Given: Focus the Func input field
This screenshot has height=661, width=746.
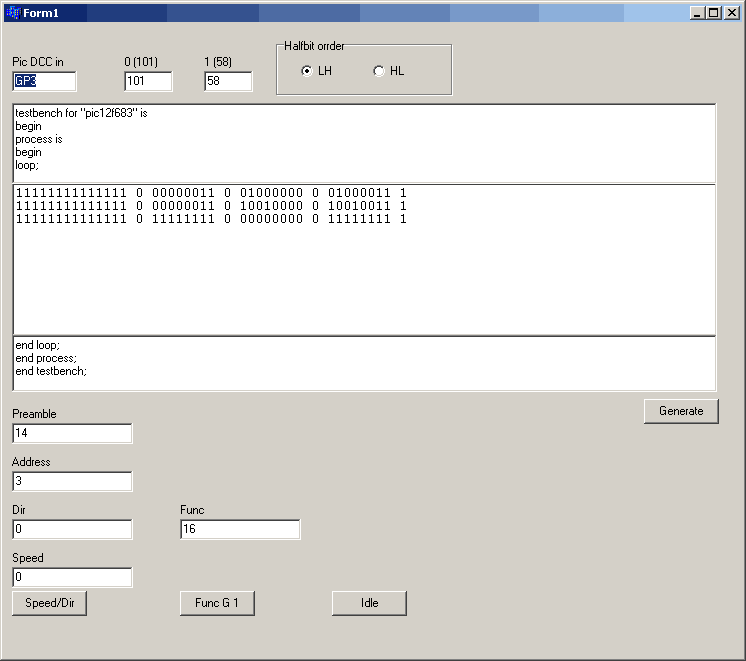Looking at the screenshot, I should (x=240, y=529).
